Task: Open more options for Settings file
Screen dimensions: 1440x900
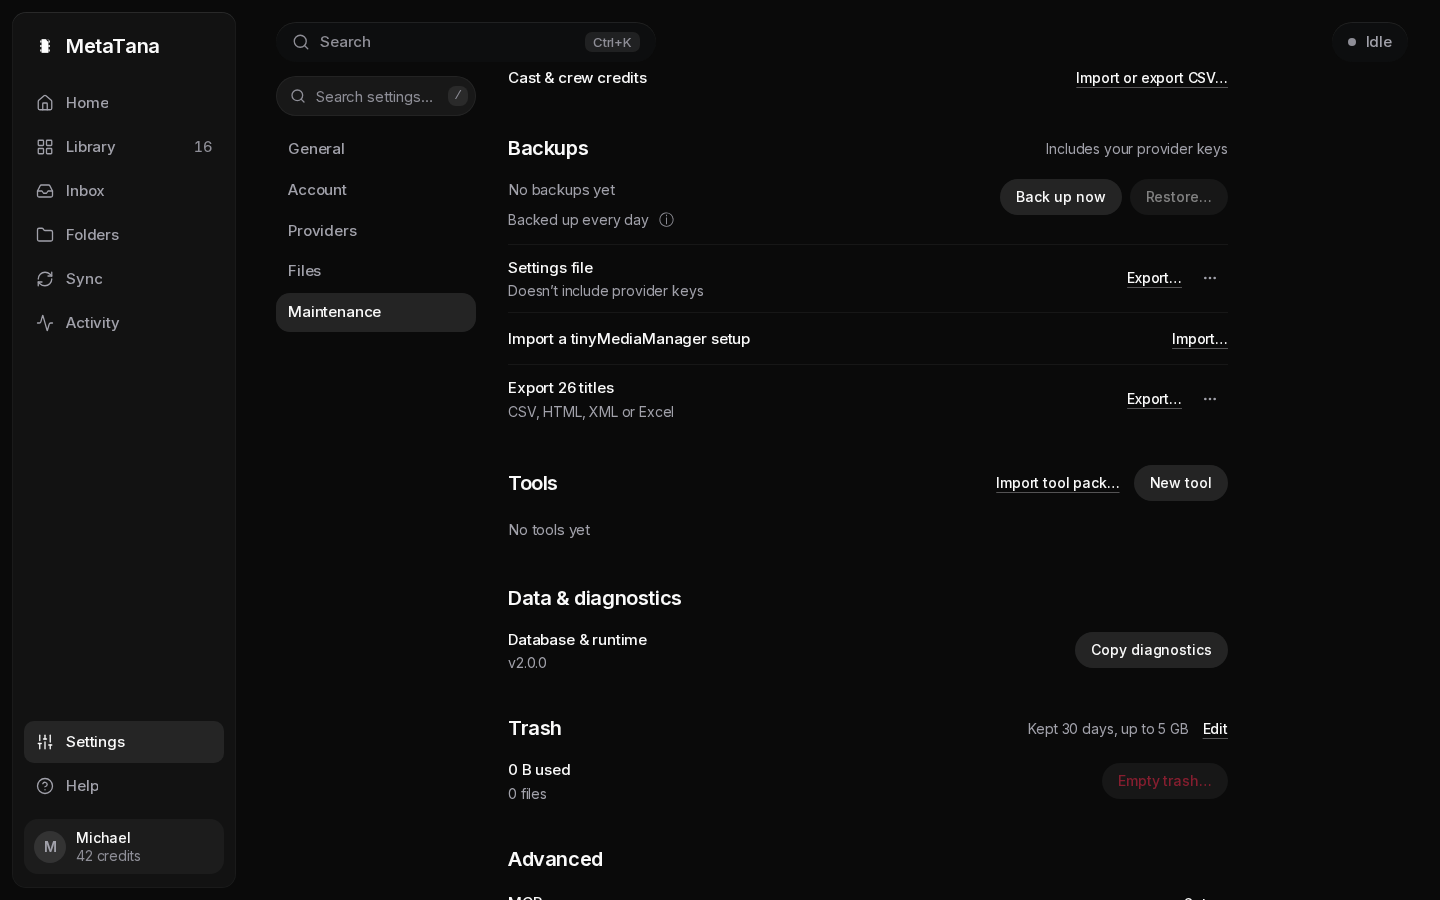Action: [1210, 278]
